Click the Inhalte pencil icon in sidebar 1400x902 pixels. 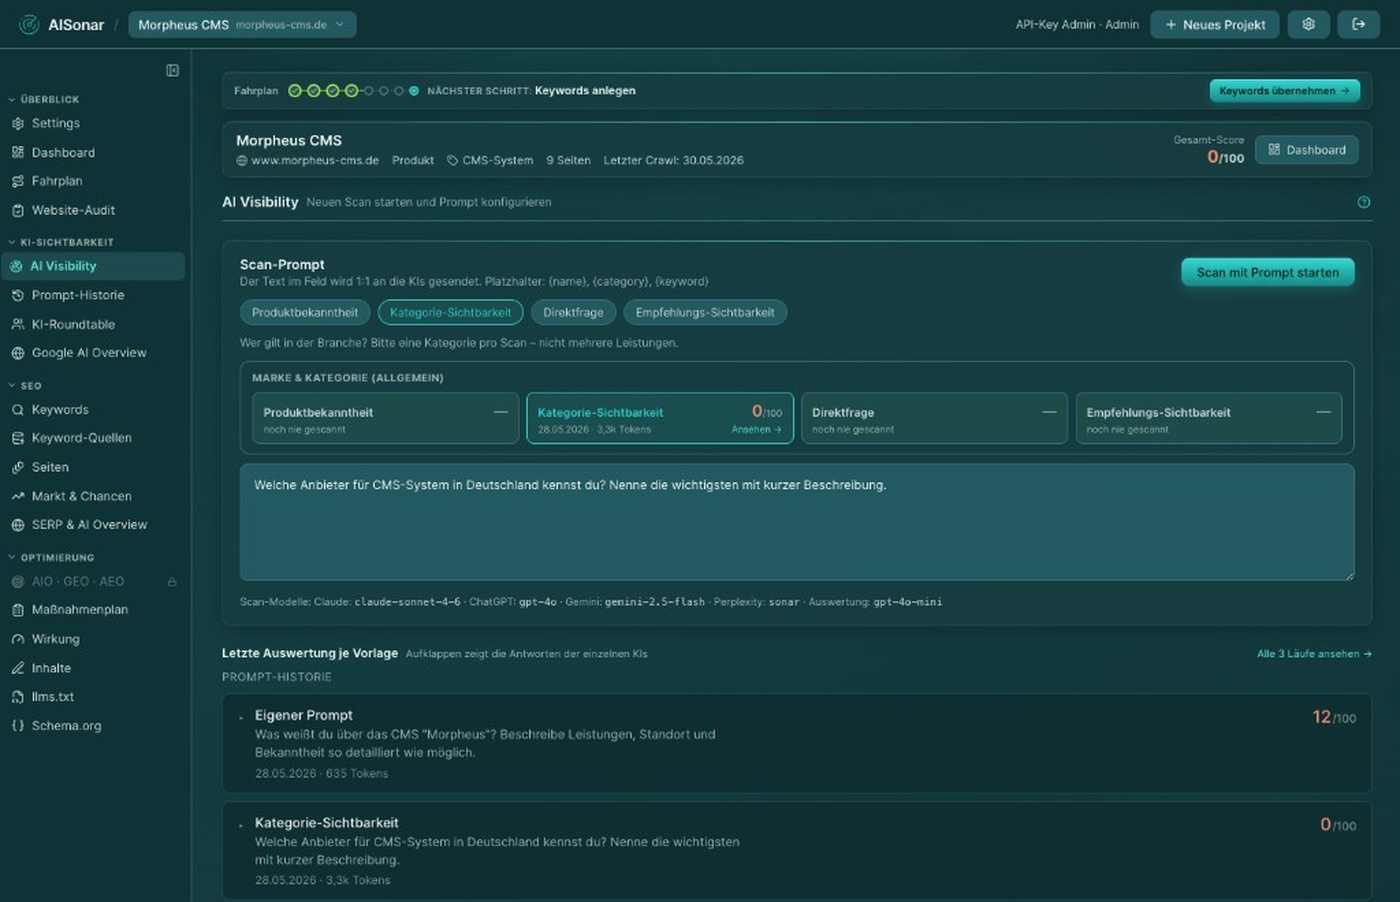tap(18, 668)
